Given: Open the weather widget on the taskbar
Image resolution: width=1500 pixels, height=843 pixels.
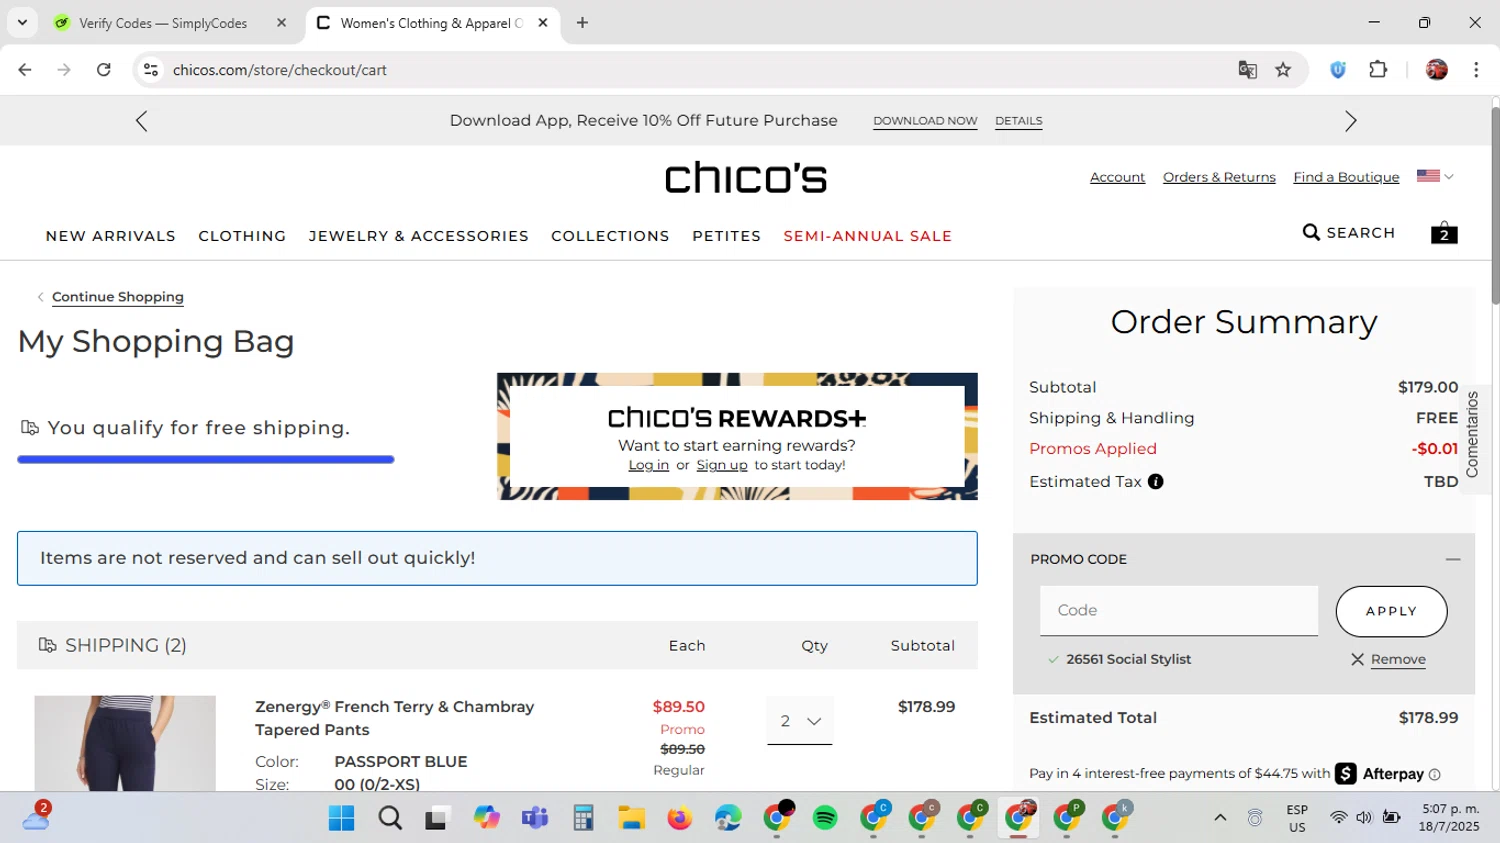Looking at the screenshot, I should click(35, 818).
